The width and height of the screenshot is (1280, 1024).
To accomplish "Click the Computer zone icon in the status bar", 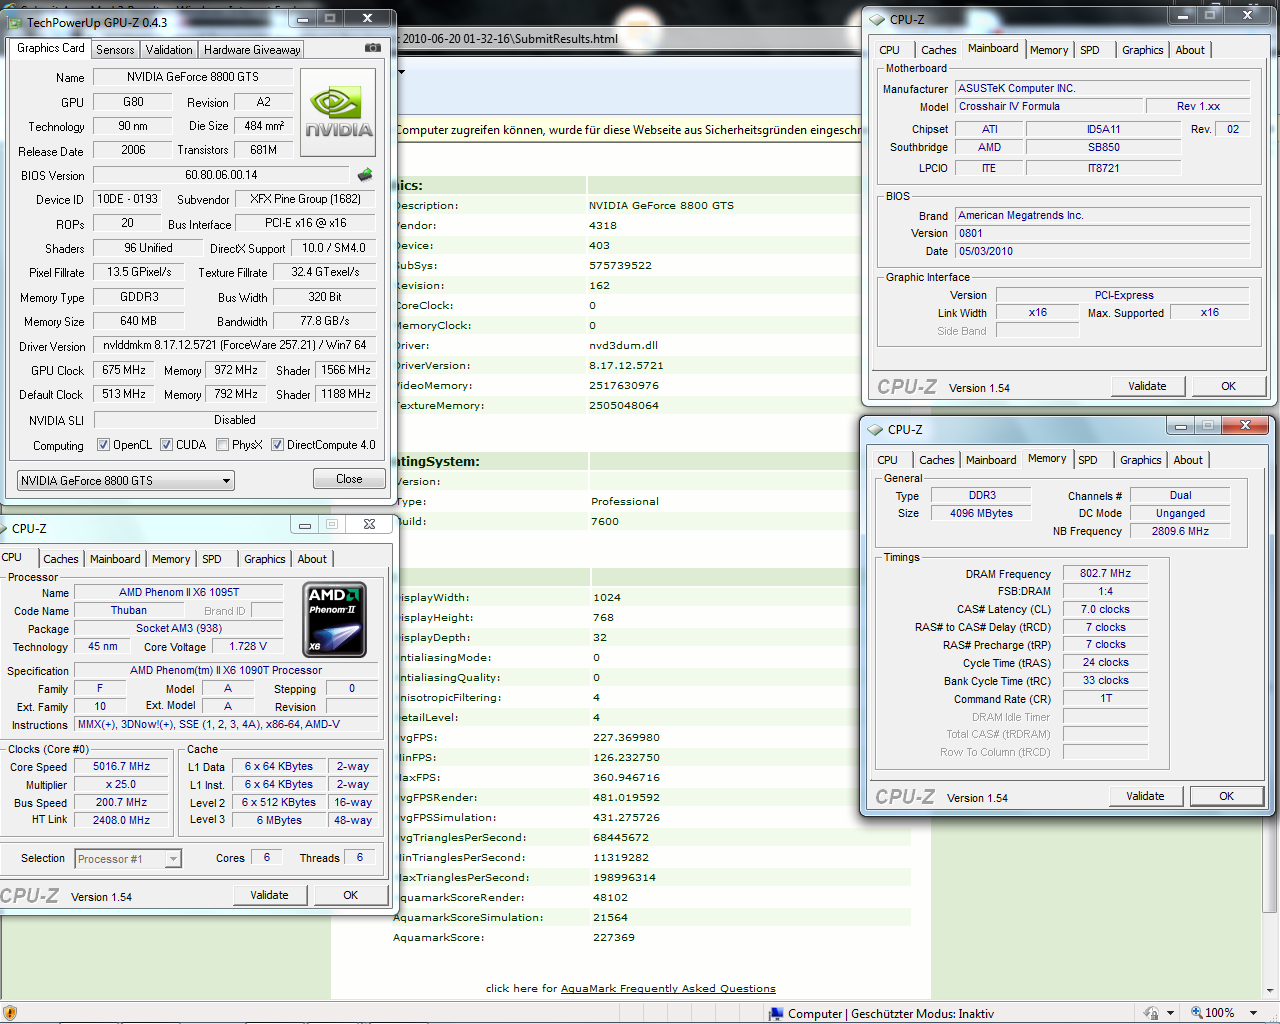I will click(x=776, y=1013).
